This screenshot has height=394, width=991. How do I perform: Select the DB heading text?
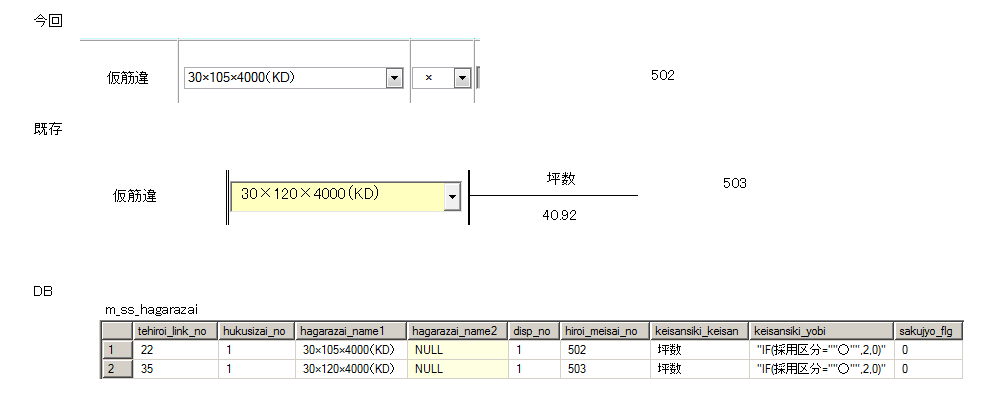(43, 292)
